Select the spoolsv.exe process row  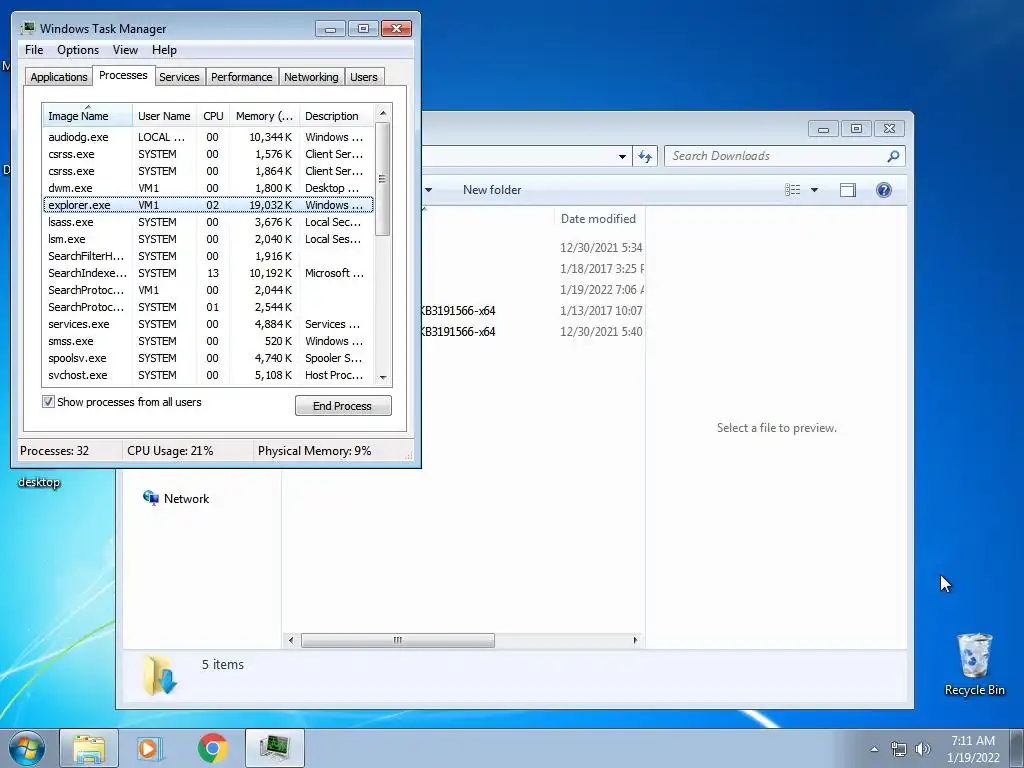coord(208,358)
